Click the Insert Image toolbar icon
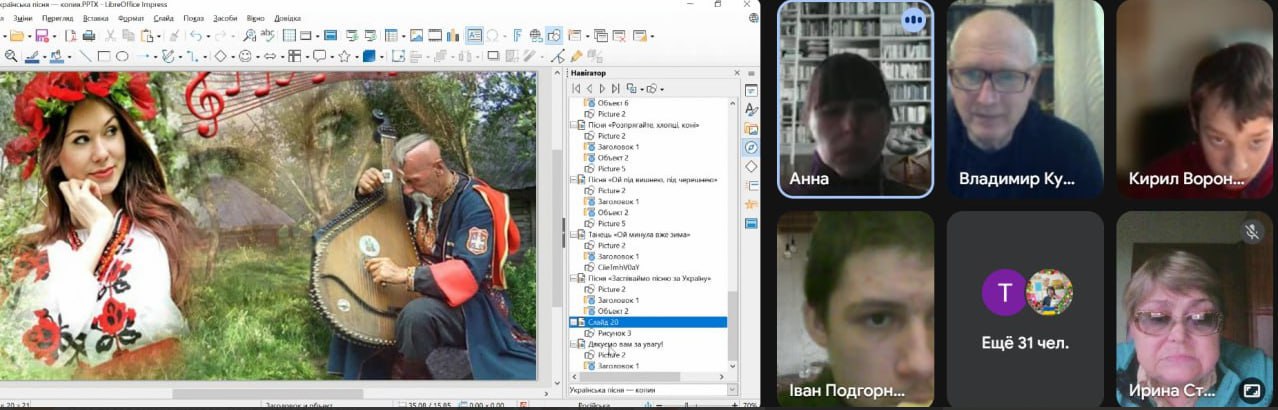 (416, 36)
